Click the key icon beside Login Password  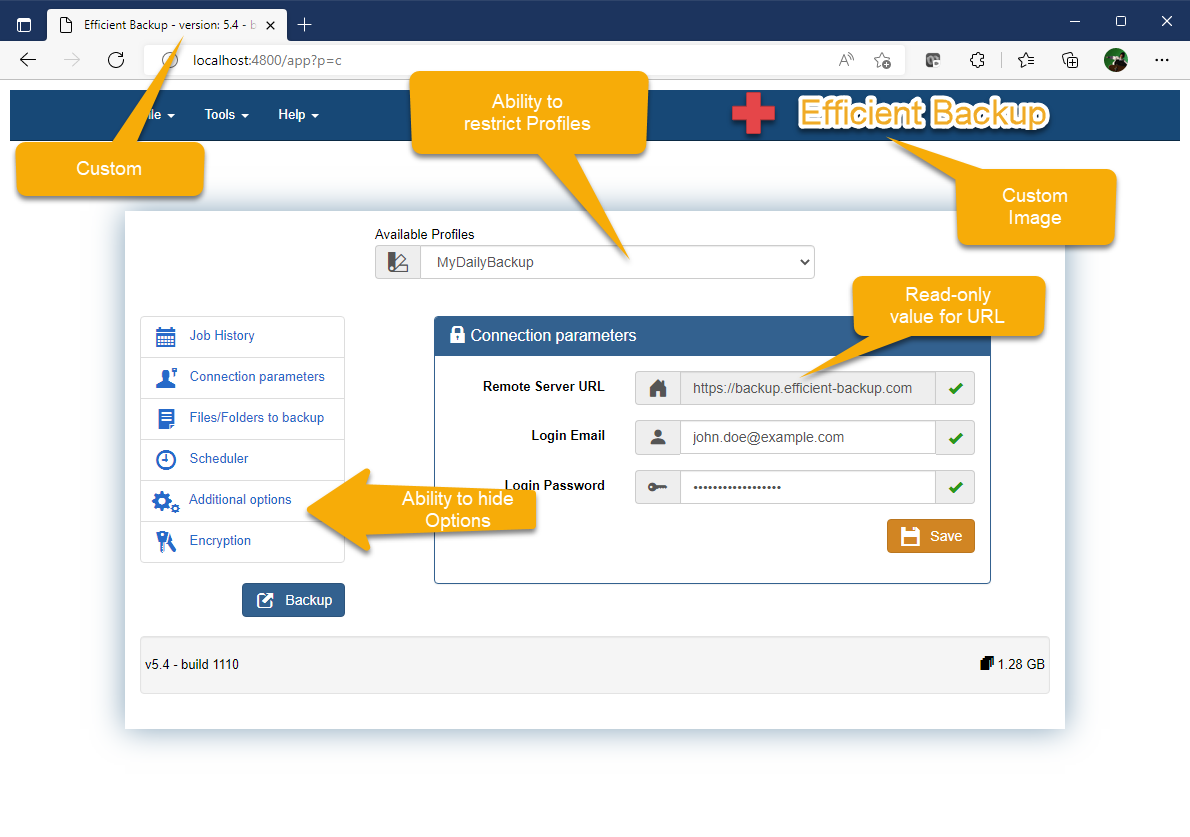tap(658, 487)
